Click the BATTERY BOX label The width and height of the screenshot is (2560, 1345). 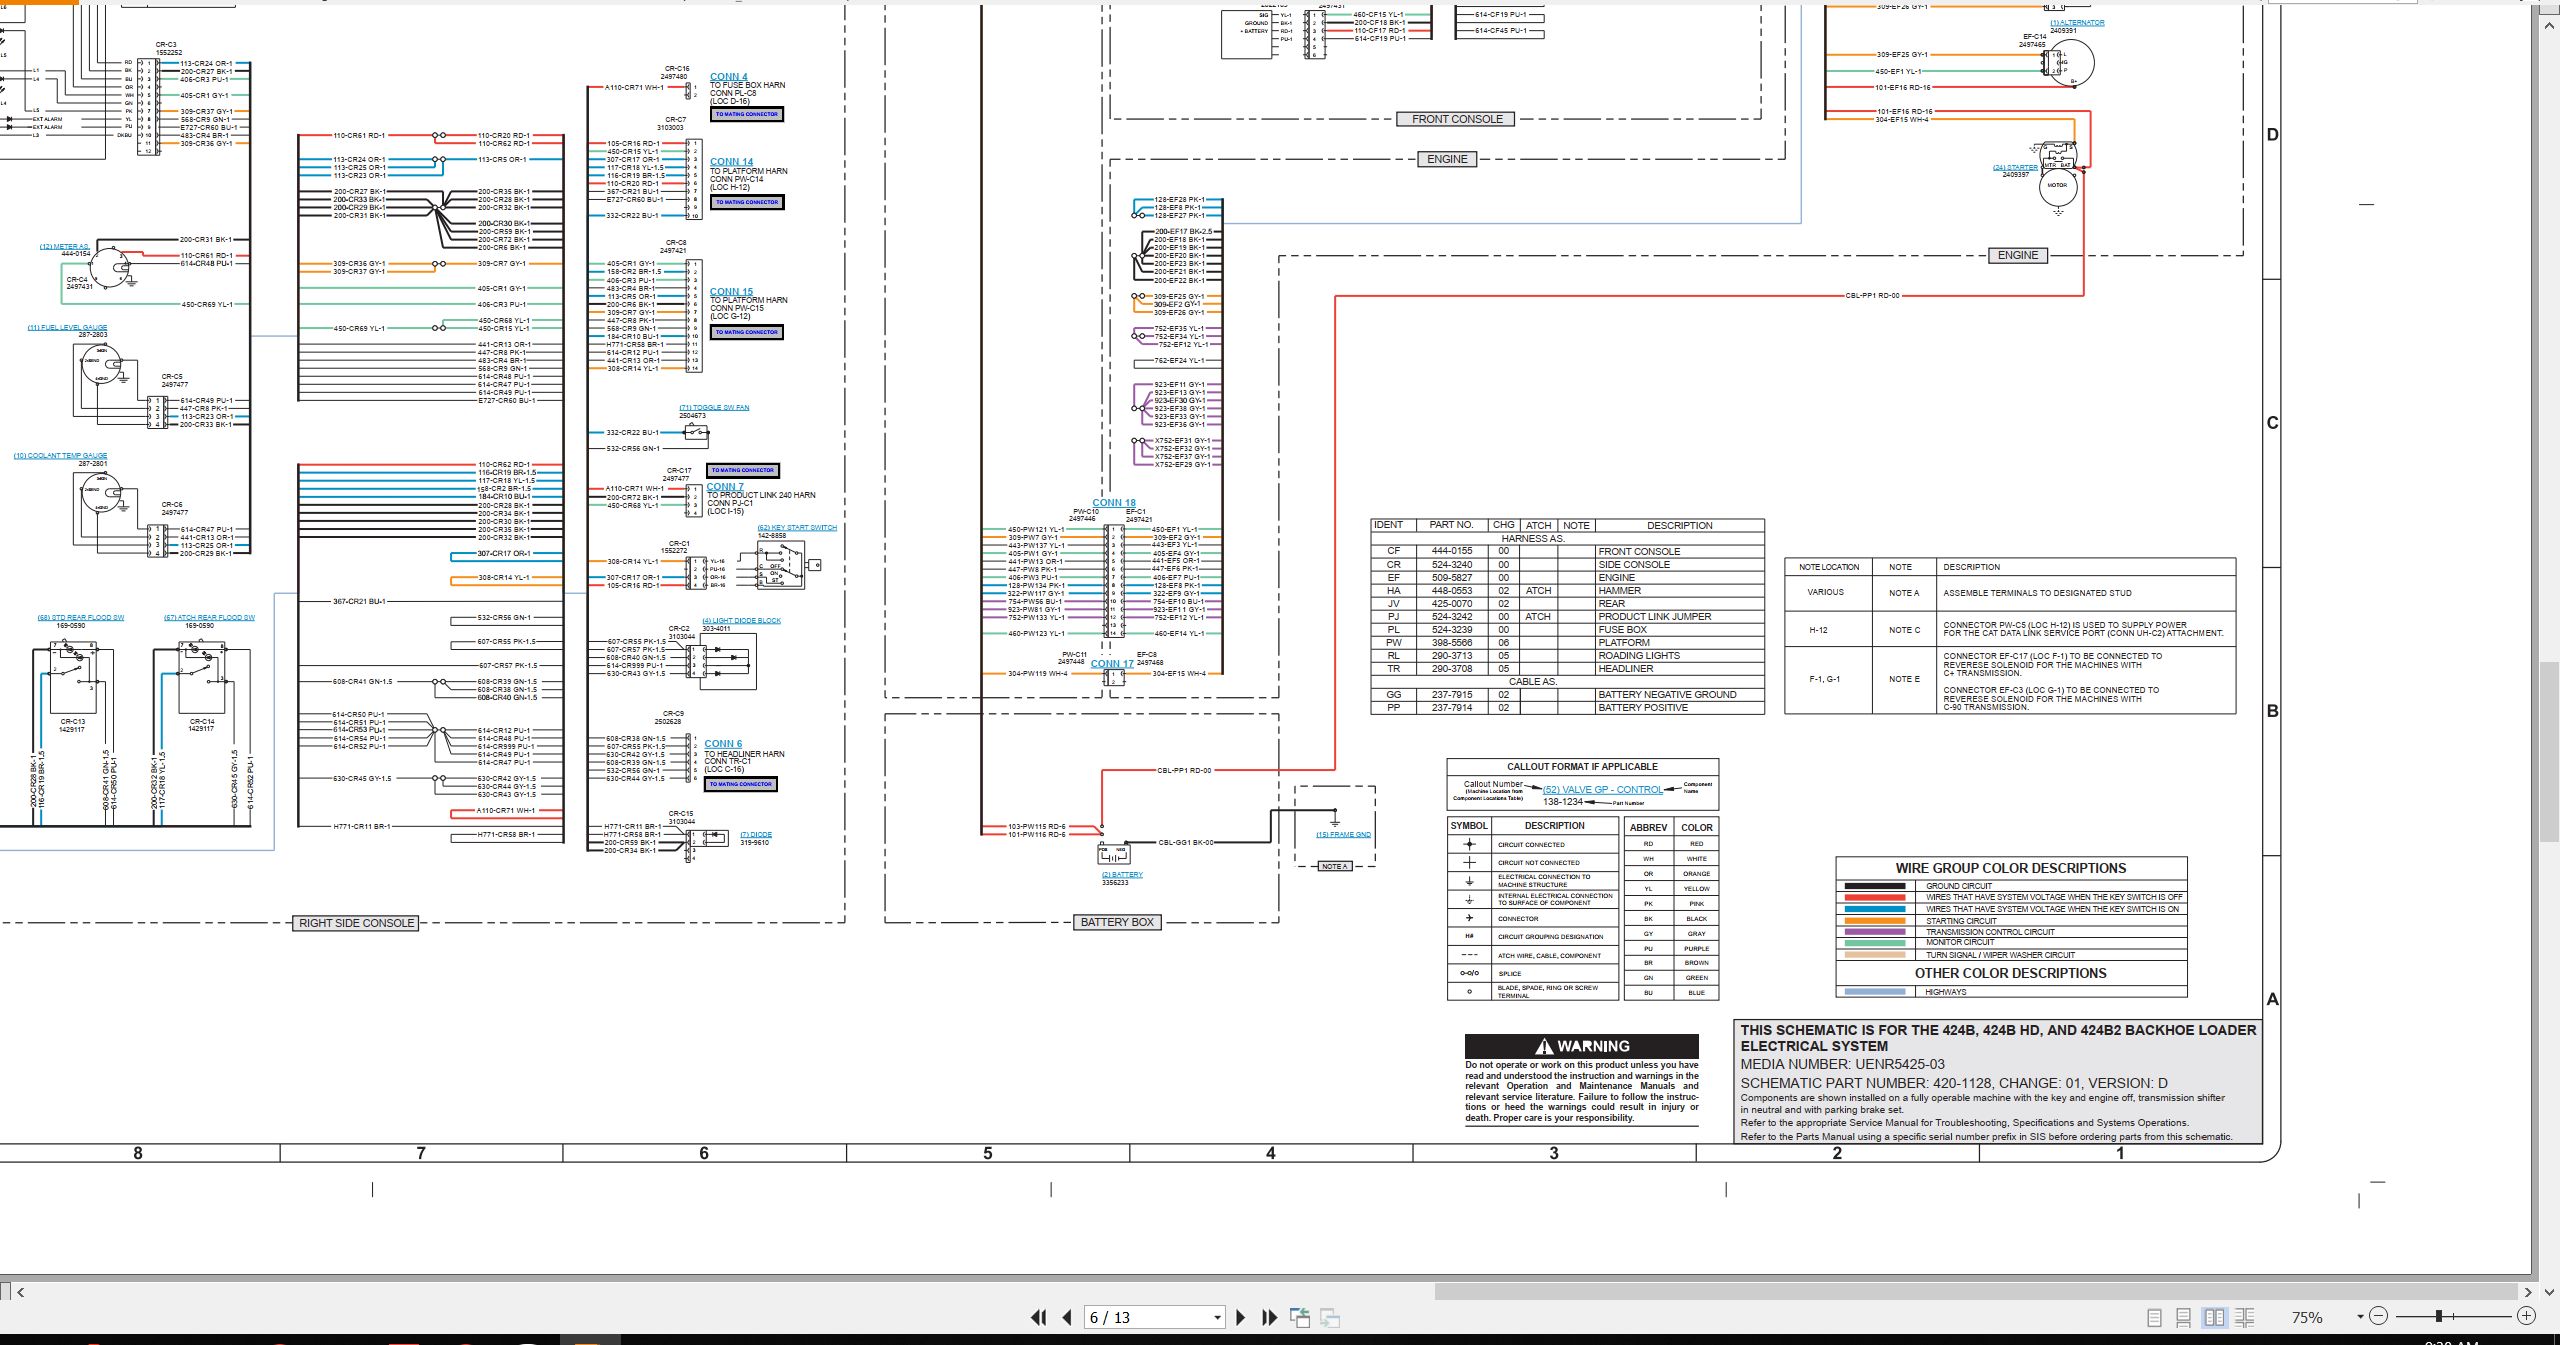[x=1117, y=922]
